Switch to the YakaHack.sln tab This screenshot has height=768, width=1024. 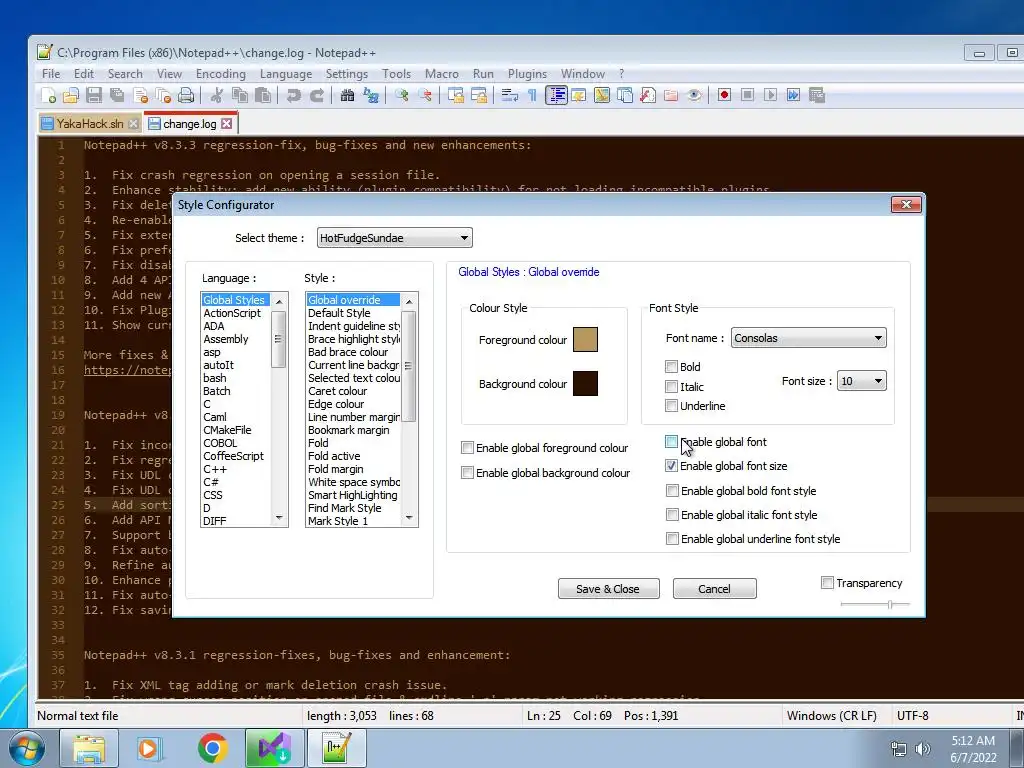(x=89, y=123)
